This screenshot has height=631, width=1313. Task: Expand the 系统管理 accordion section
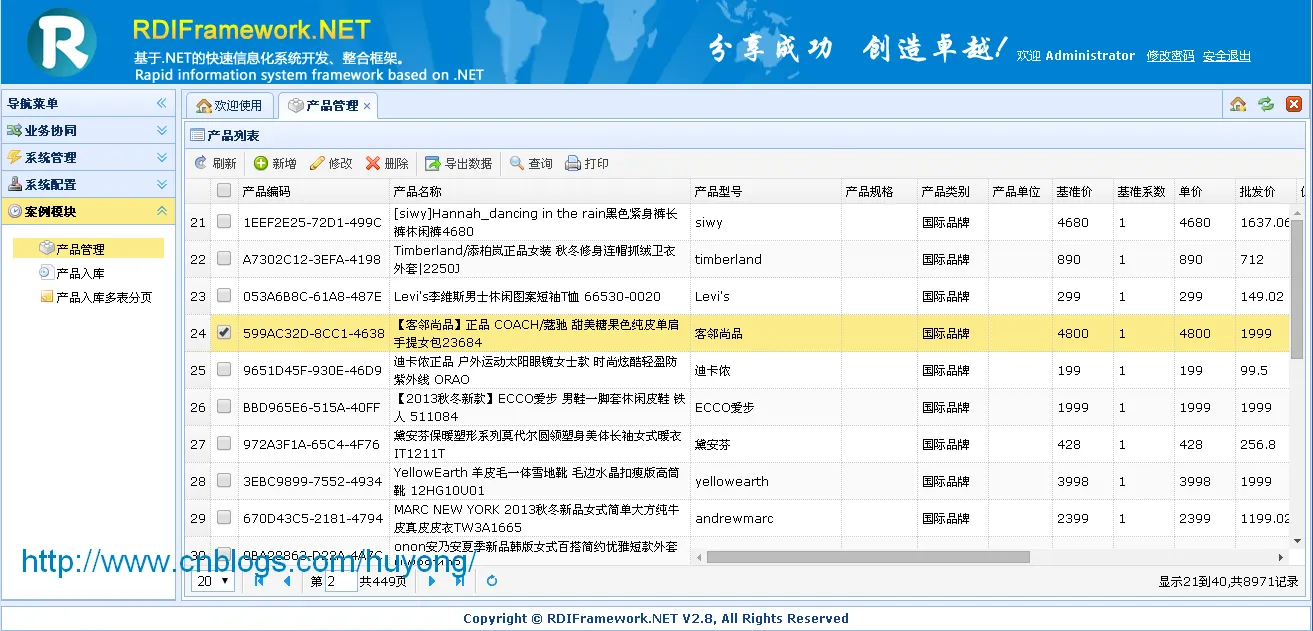click(88, 157)
